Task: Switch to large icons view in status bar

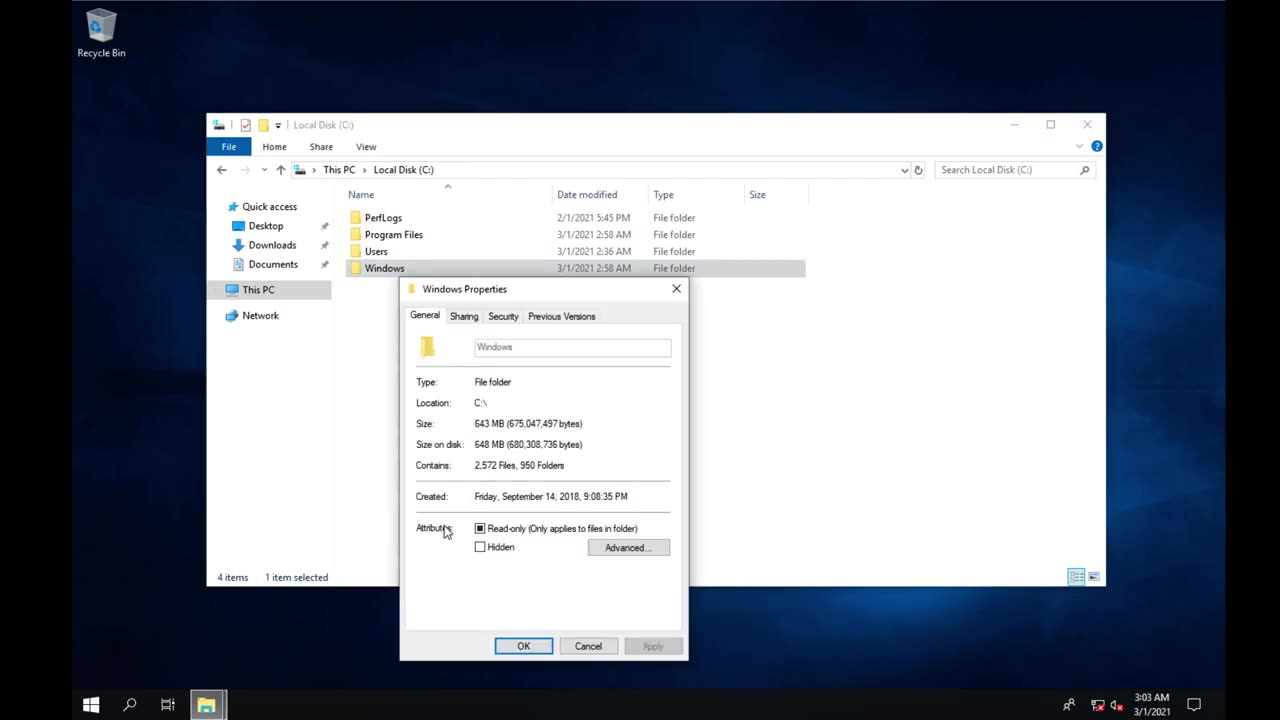Action: (1094, 577)
